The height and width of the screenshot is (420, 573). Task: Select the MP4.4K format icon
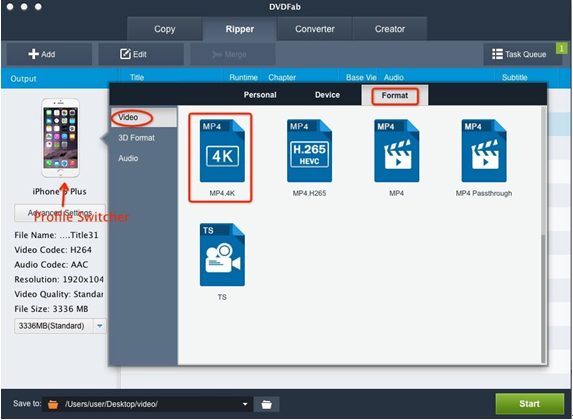(x=222, y=151)
